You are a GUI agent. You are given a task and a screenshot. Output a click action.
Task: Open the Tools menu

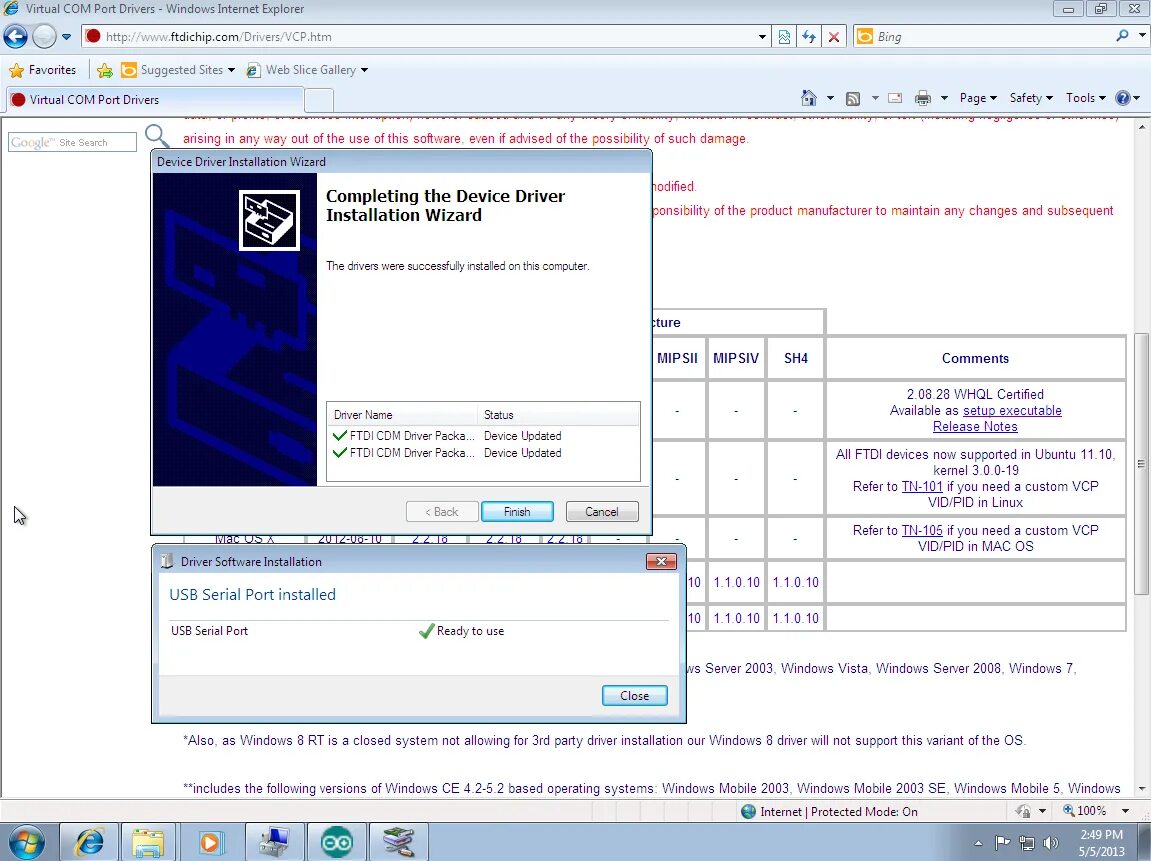(1086, 98)
